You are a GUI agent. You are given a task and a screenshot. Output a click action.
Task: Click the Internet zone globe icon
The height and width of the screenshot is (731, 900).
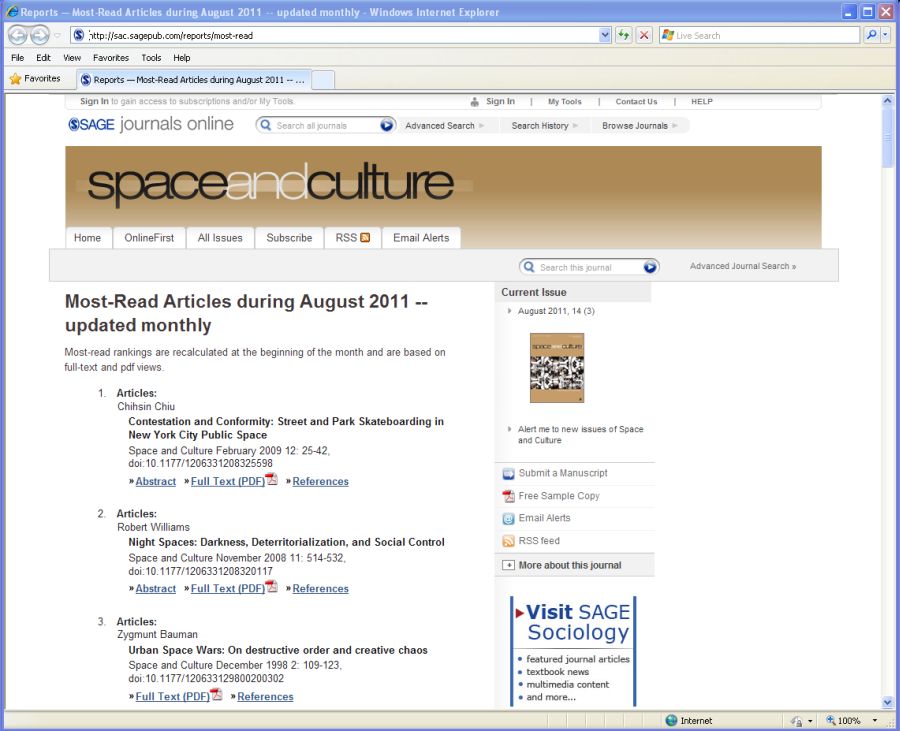click(x=671, y=720)
